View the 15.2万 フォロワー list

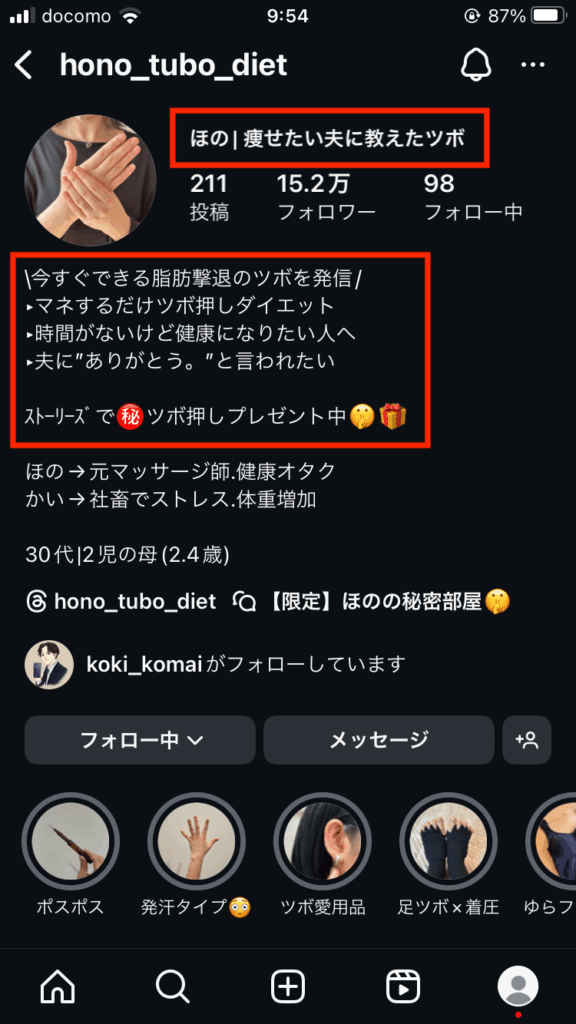[327, 198]
